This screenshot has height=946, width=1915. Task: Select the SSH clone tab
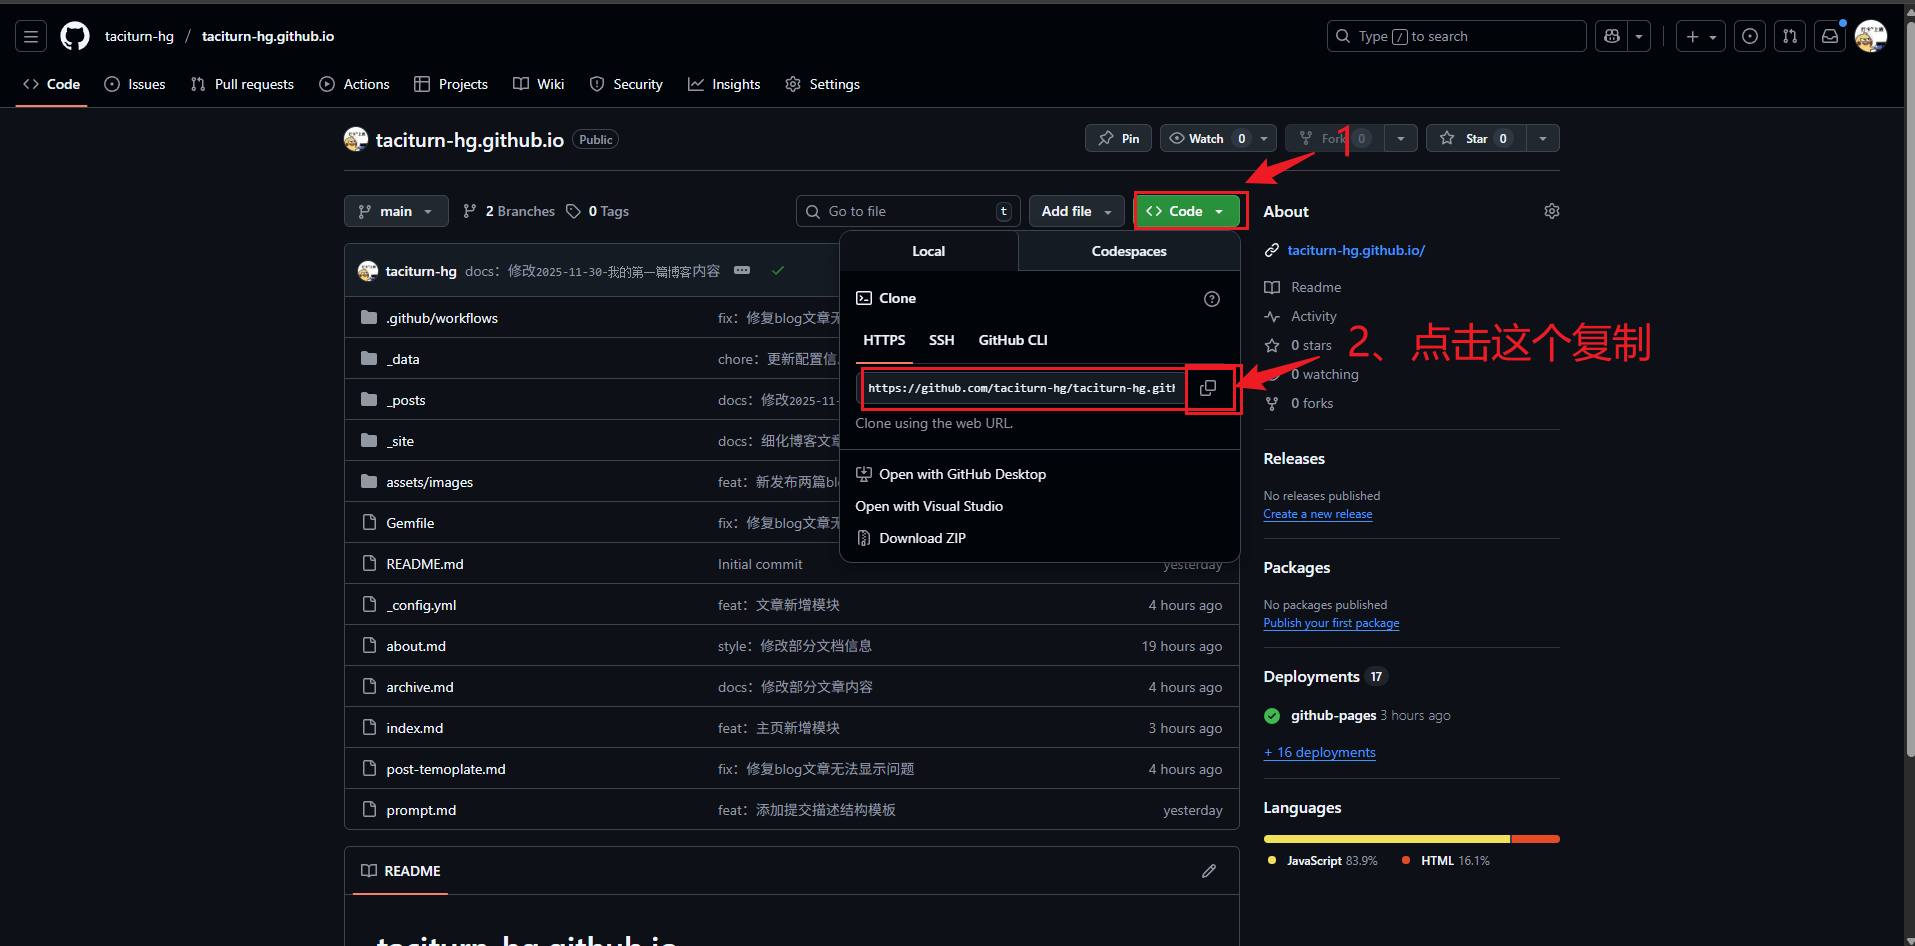point(941,340)
